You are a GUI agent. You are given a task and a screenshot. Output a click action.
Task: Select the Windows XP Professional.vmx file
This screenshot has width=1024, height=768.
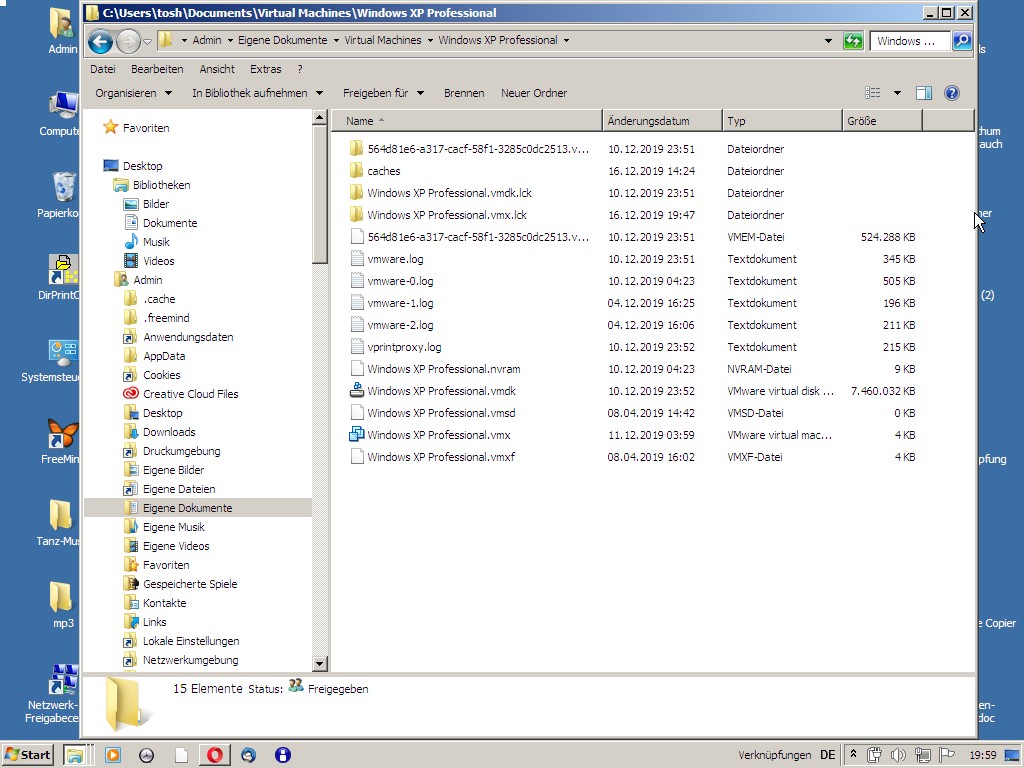pos(438,435)
